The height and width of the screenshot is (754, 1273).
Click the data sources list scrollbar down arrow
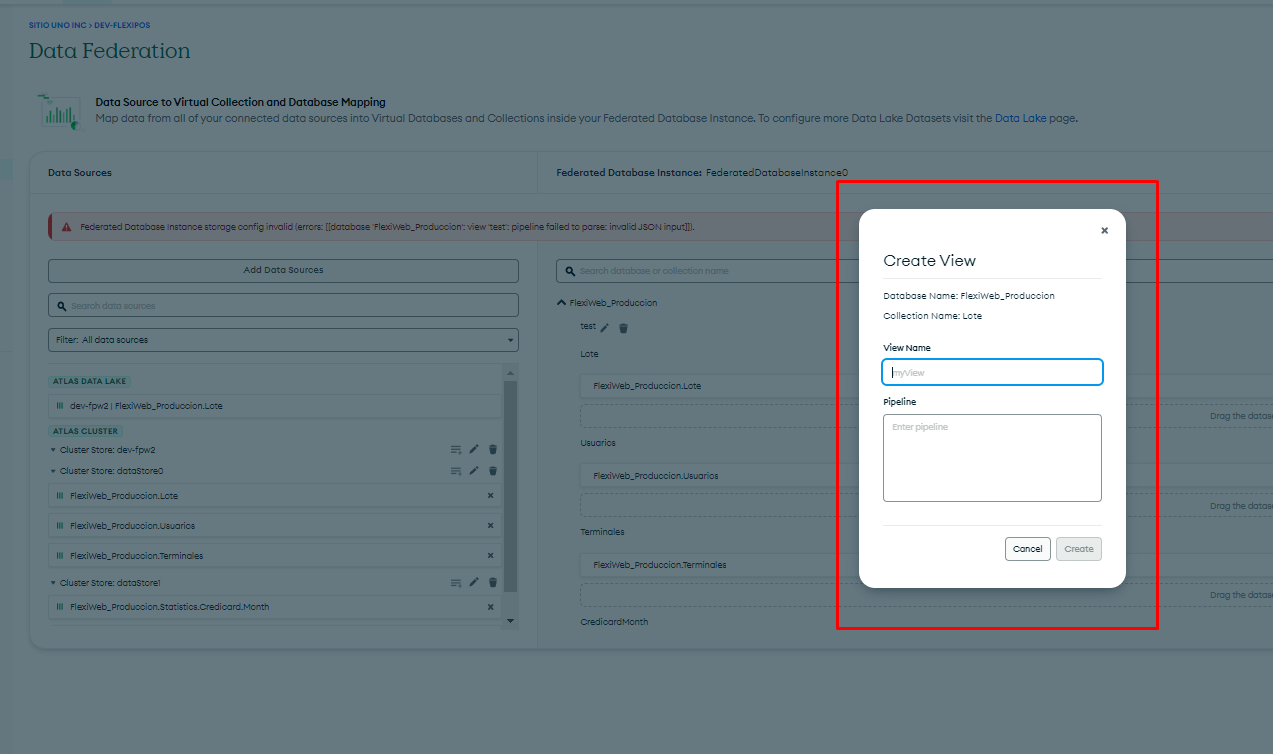click(510, 621)
